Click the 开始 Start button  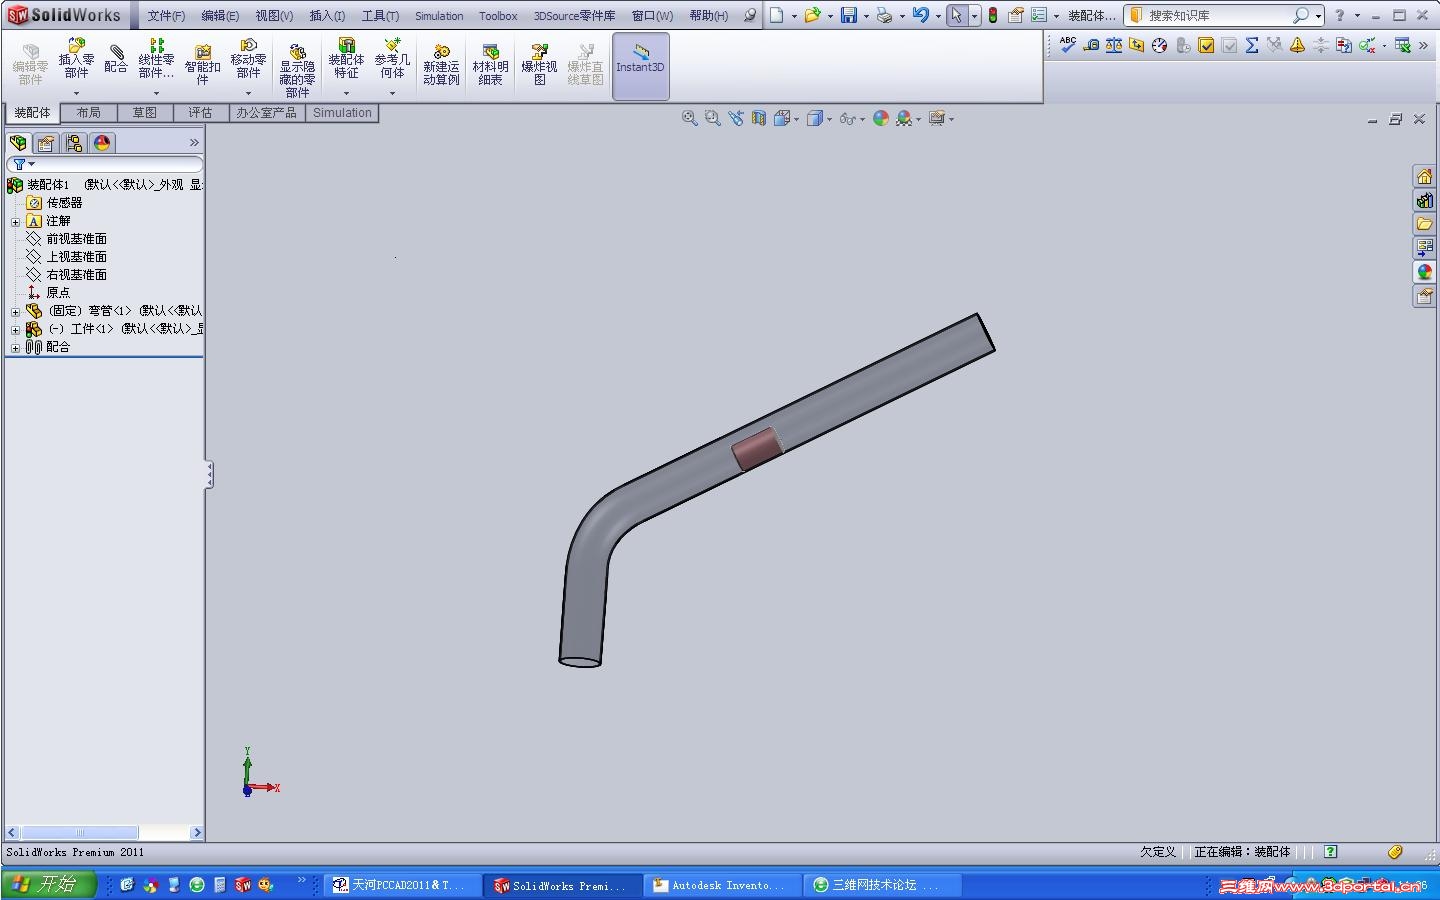coord(49,885)
